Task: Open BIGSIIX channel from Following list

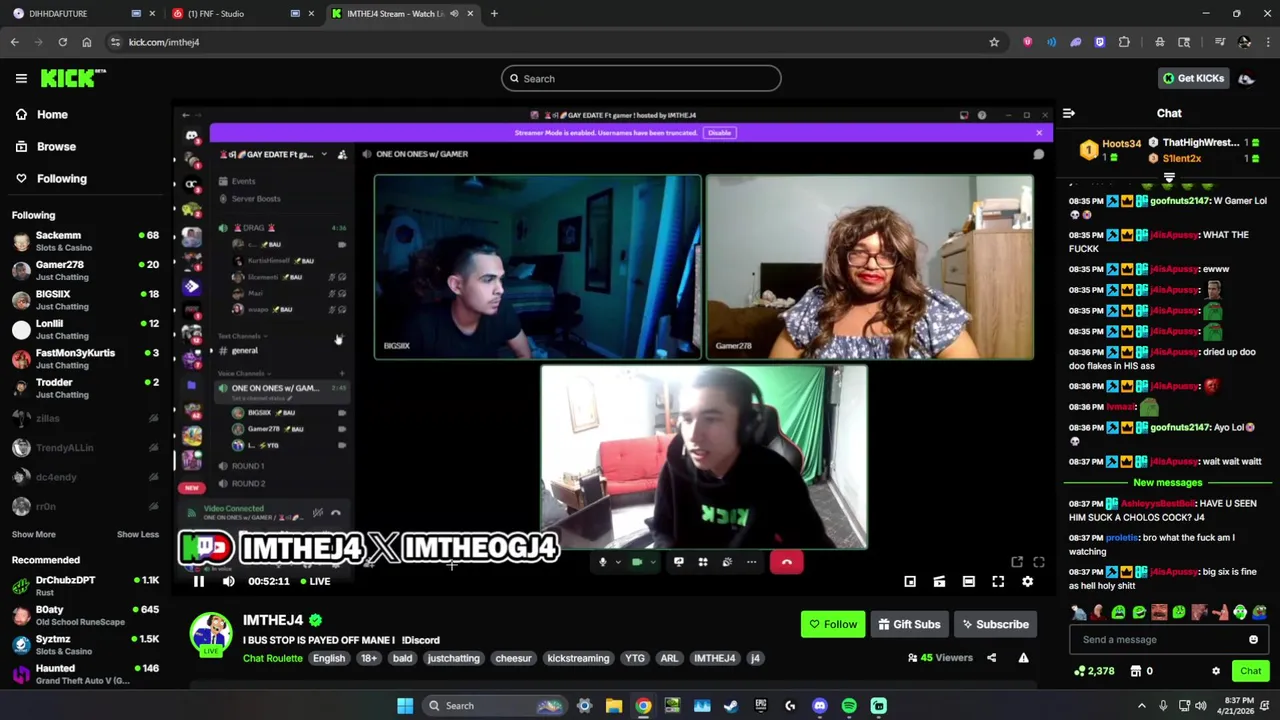Action: pyautogui.click(x=85, y=300)
